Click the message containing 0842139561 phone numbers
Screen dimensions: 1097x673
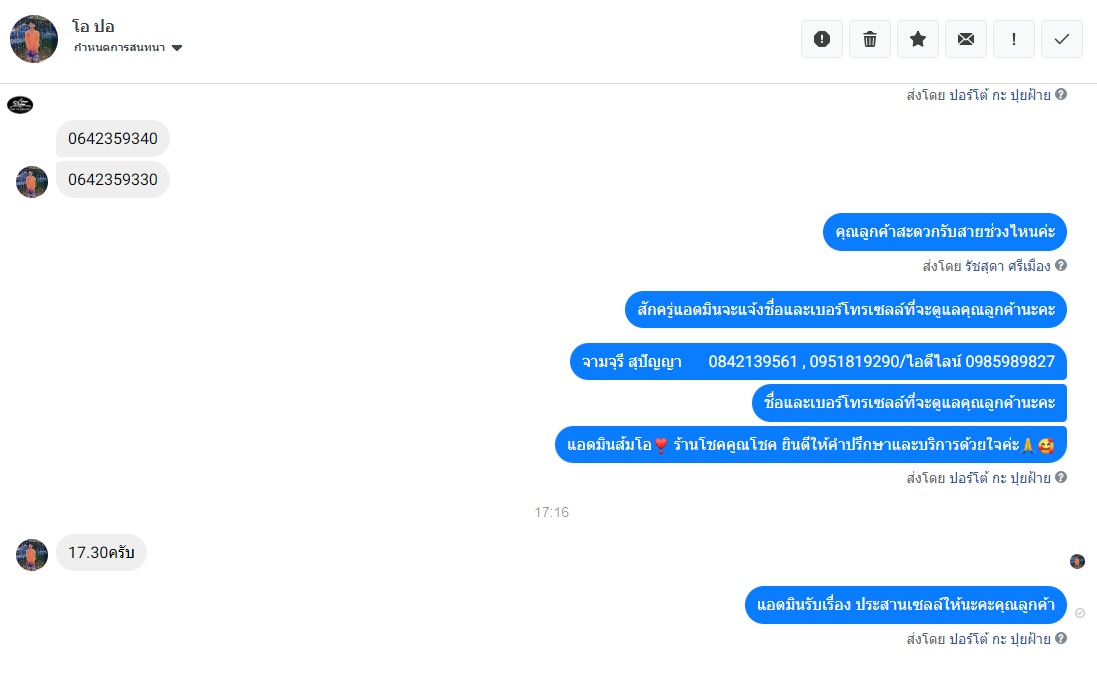(x=818, y=362)
